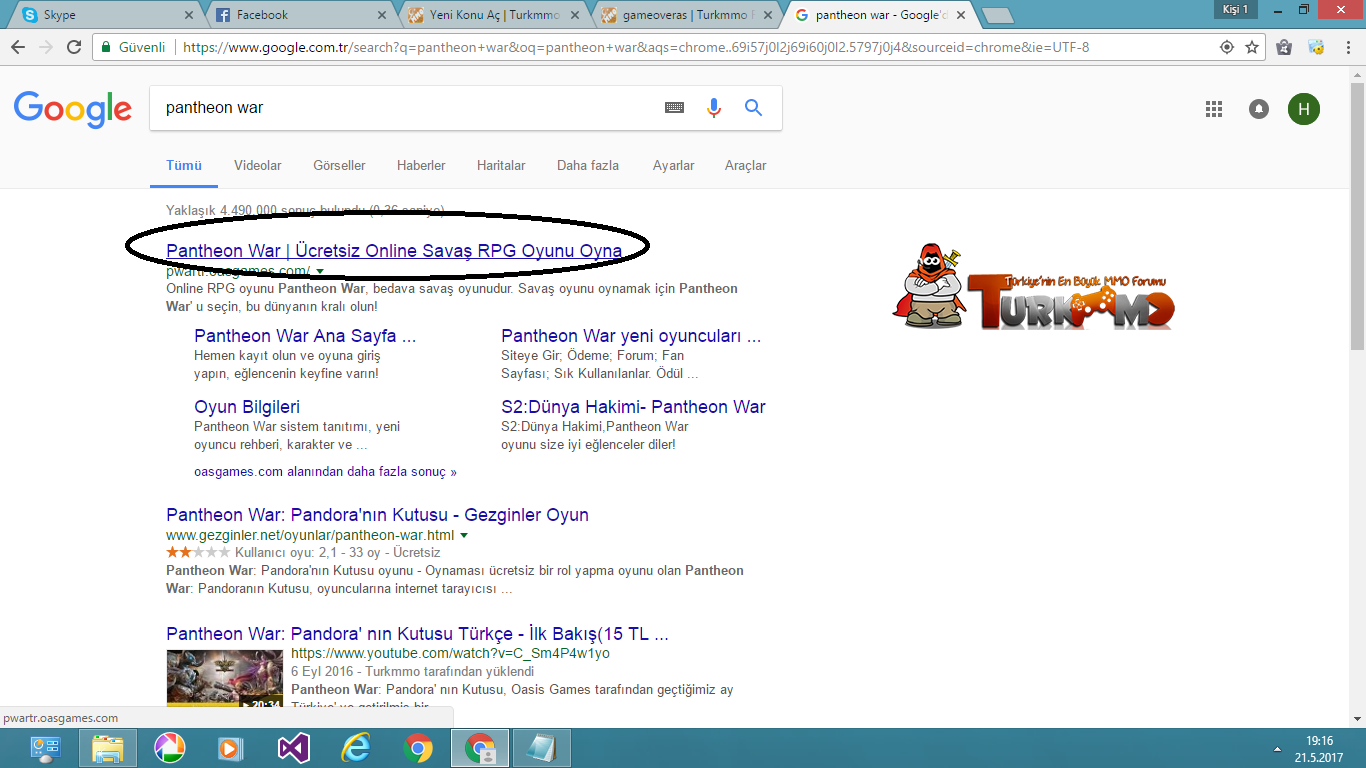Open a new tab with the blank tab button
The width and height of the screenshot is (1366, 768).
pyautogui.click(x=996, y=15)
